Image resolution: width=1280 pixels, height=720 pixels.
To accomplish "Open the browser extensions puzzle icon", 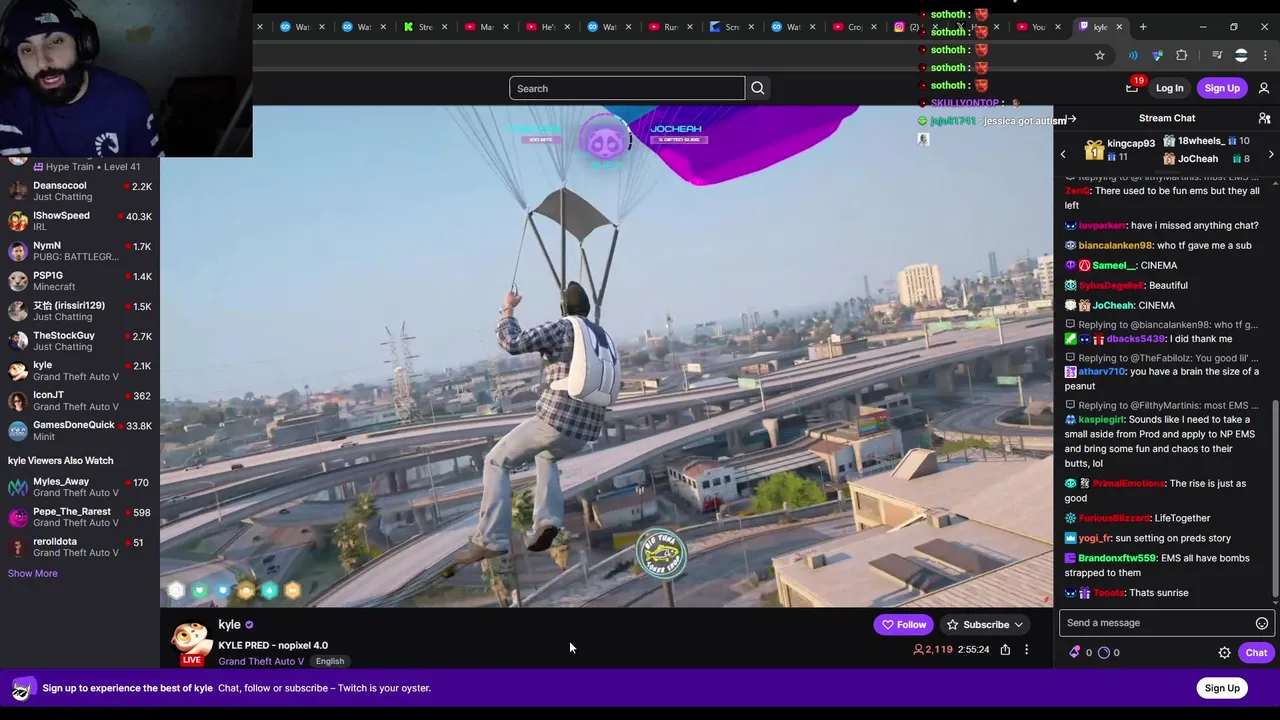I will tap(1181, 55).
